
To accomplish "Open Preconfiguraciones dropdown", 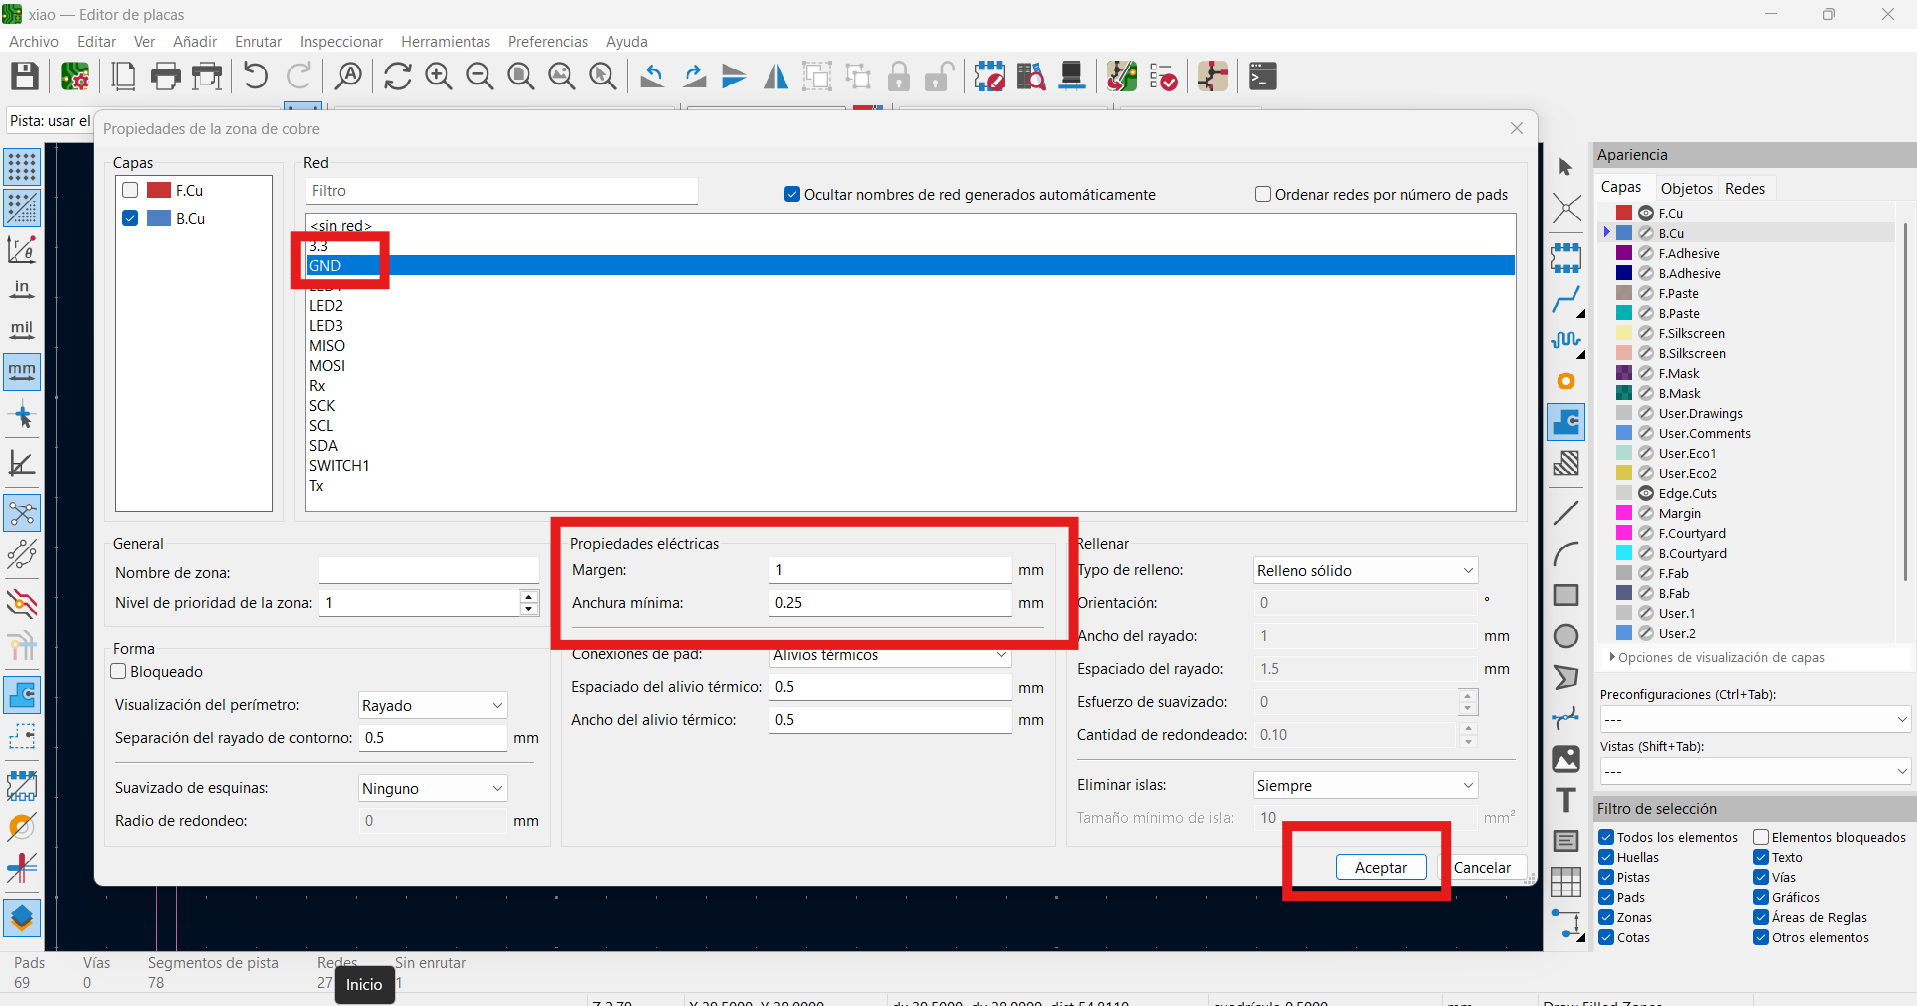I will click(x=1755, y=719).
